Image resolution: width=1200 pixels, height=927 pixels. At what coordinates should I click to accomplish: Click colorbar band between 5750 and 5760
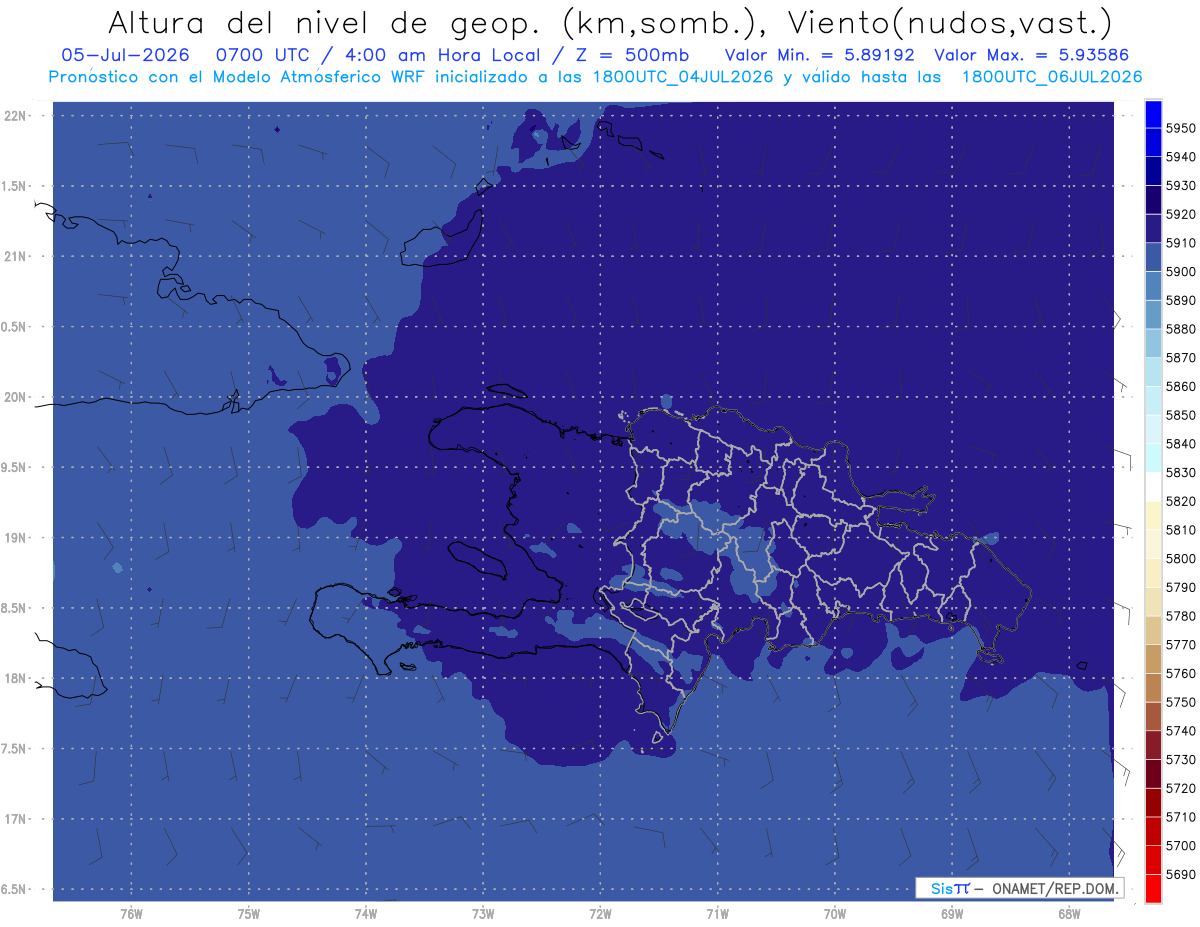tap(1153, 688)
